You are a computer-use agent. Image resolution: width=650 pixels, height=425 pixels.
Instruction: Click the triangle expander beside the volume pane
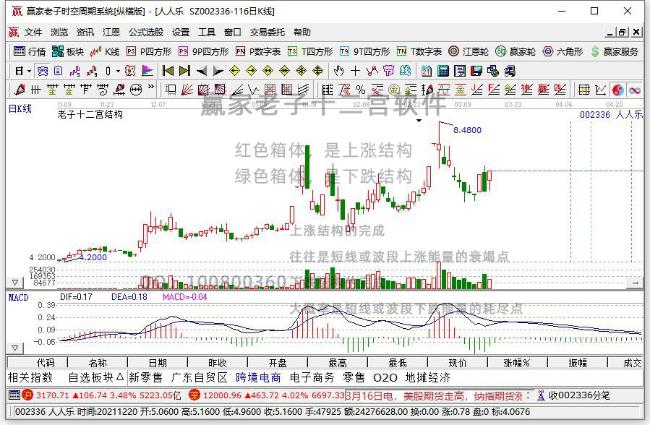click(x=15, y=282)
